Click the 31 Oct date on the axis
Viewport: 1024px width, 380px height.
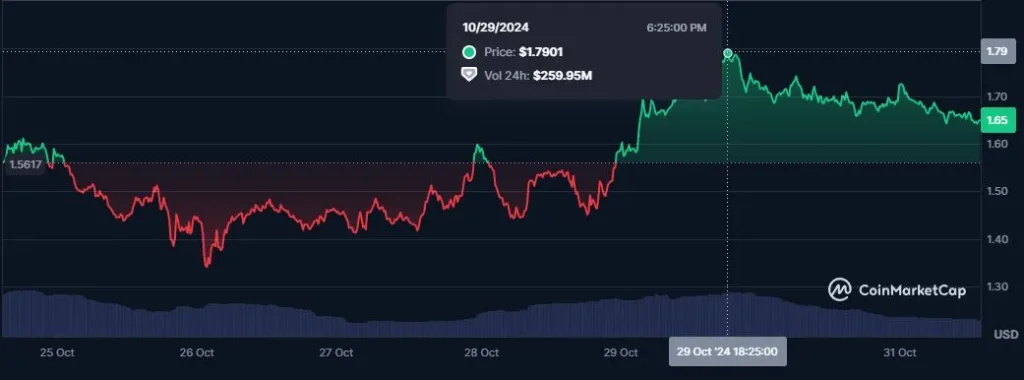coord(899,353)
